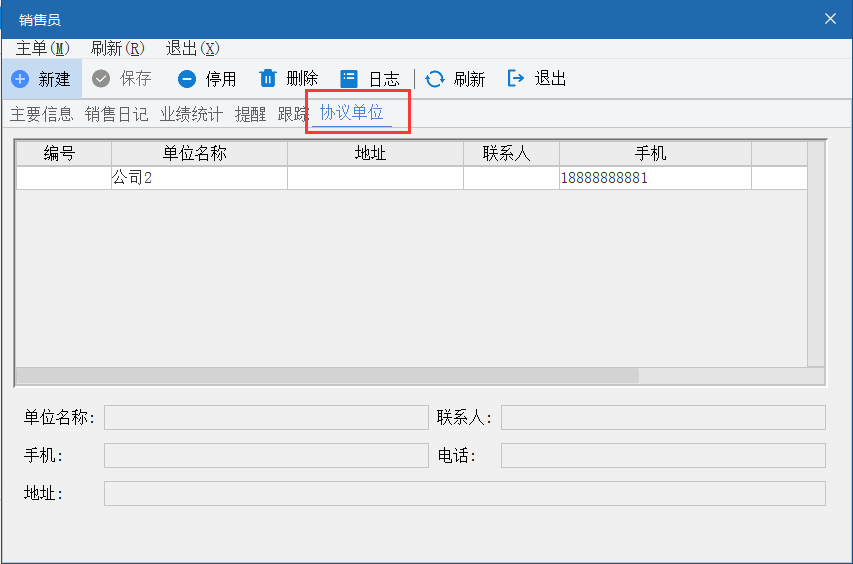
Task: Open the Log (日志) list icon
Action: click(348, 79)
